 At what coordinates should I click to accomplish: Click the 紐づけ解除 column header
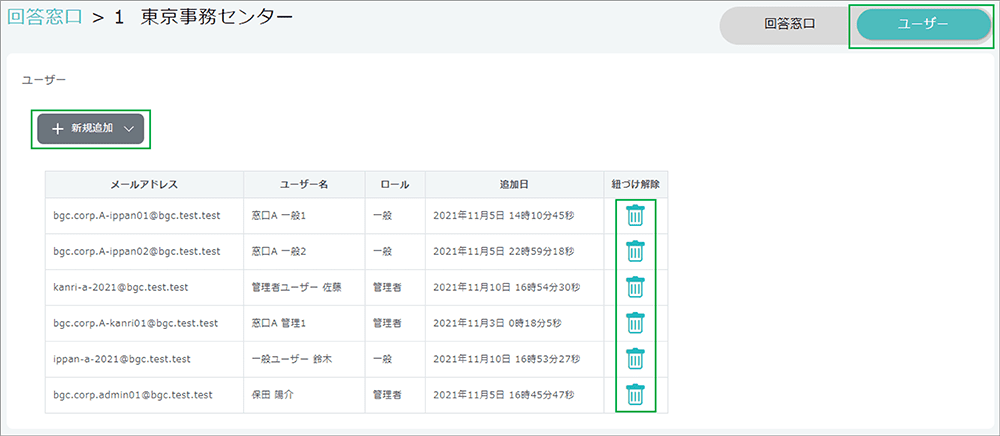[x=635, y=185]
